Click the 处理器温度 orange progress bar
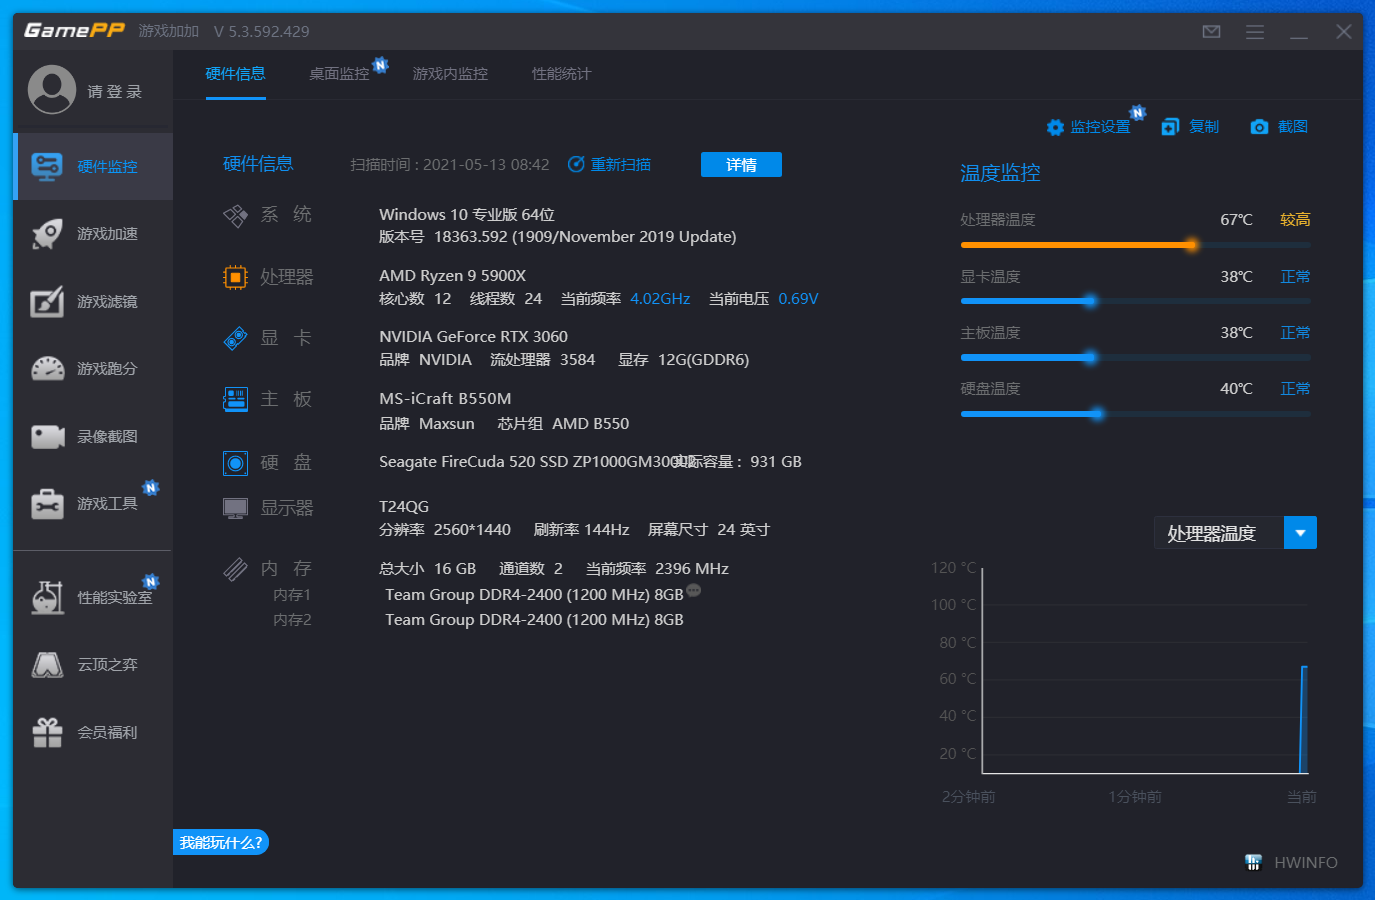1375x900 pixels. coord(1135,245)
